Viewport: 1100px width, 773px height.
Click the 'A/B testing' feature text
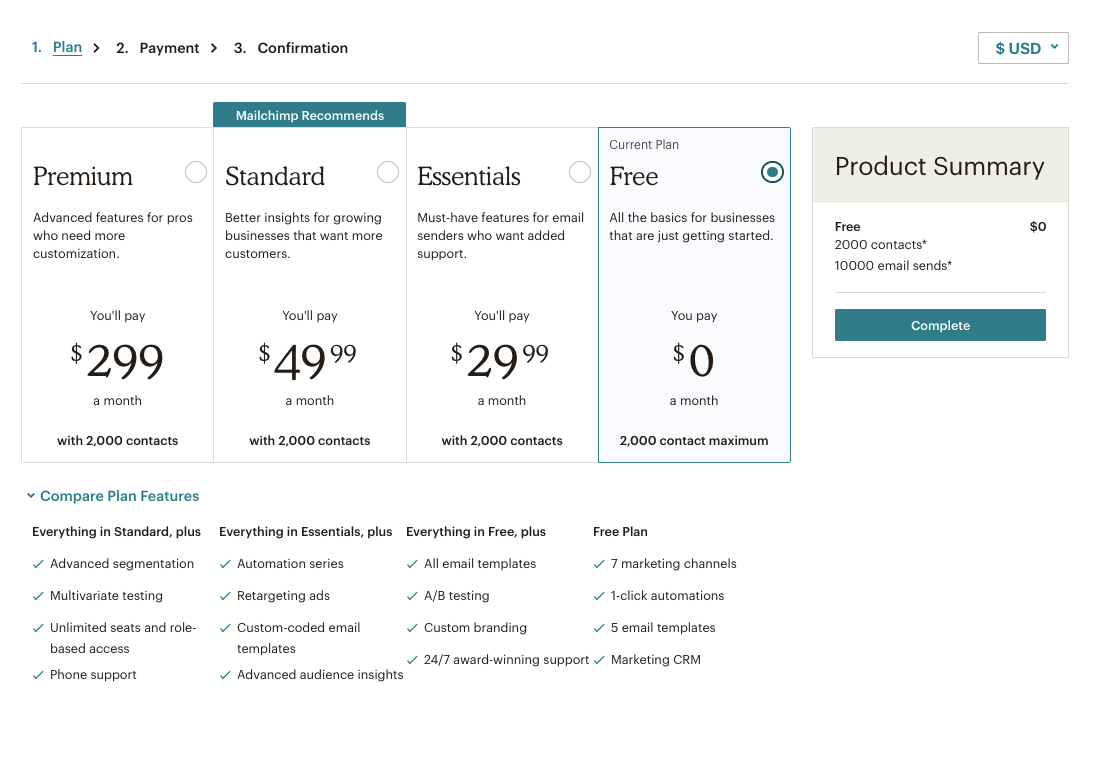(x=457, y=596)
